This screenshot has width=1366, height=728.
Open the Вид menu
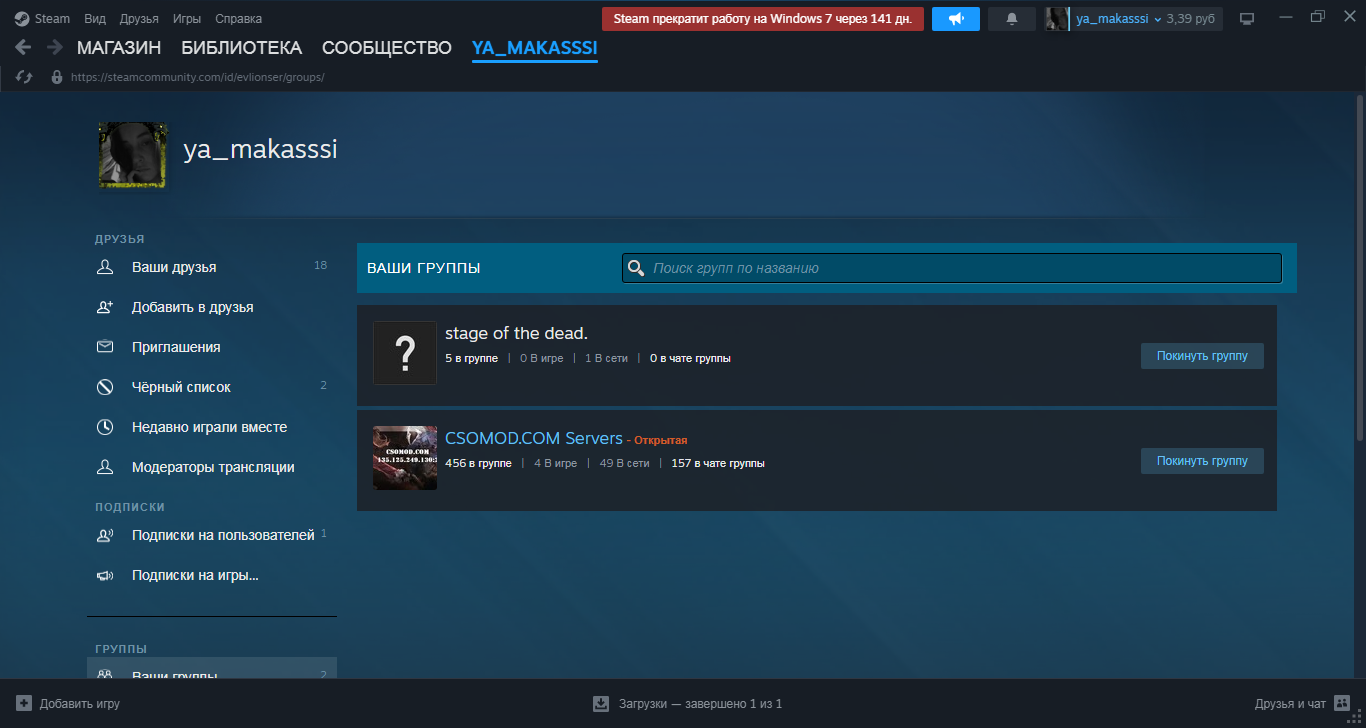click(95, 19)
